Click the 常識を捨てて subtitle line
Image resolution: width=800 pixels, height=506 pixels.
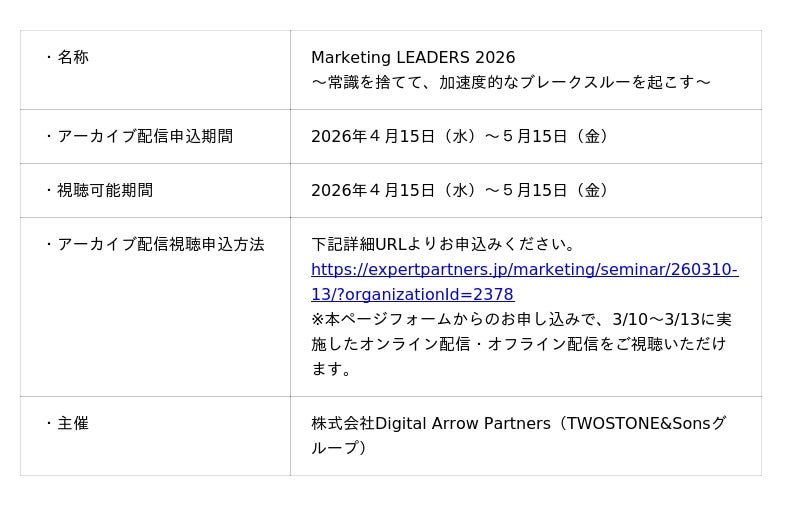pos(510,82)
